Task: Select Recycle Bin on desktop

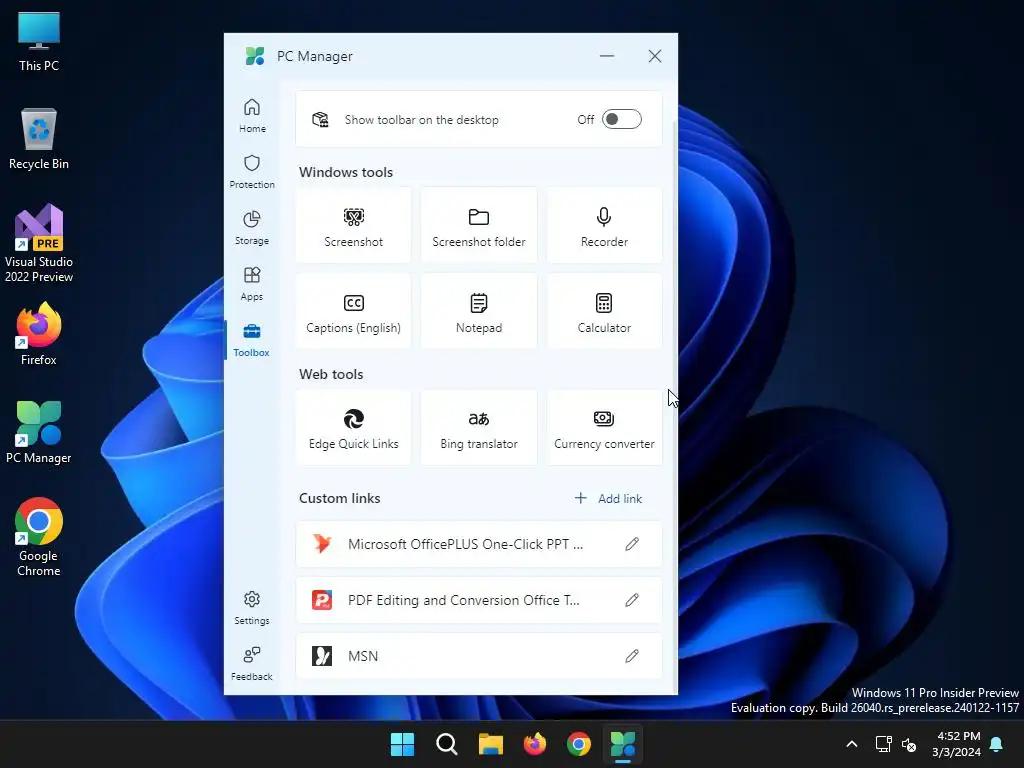Action: click(39, 140)
